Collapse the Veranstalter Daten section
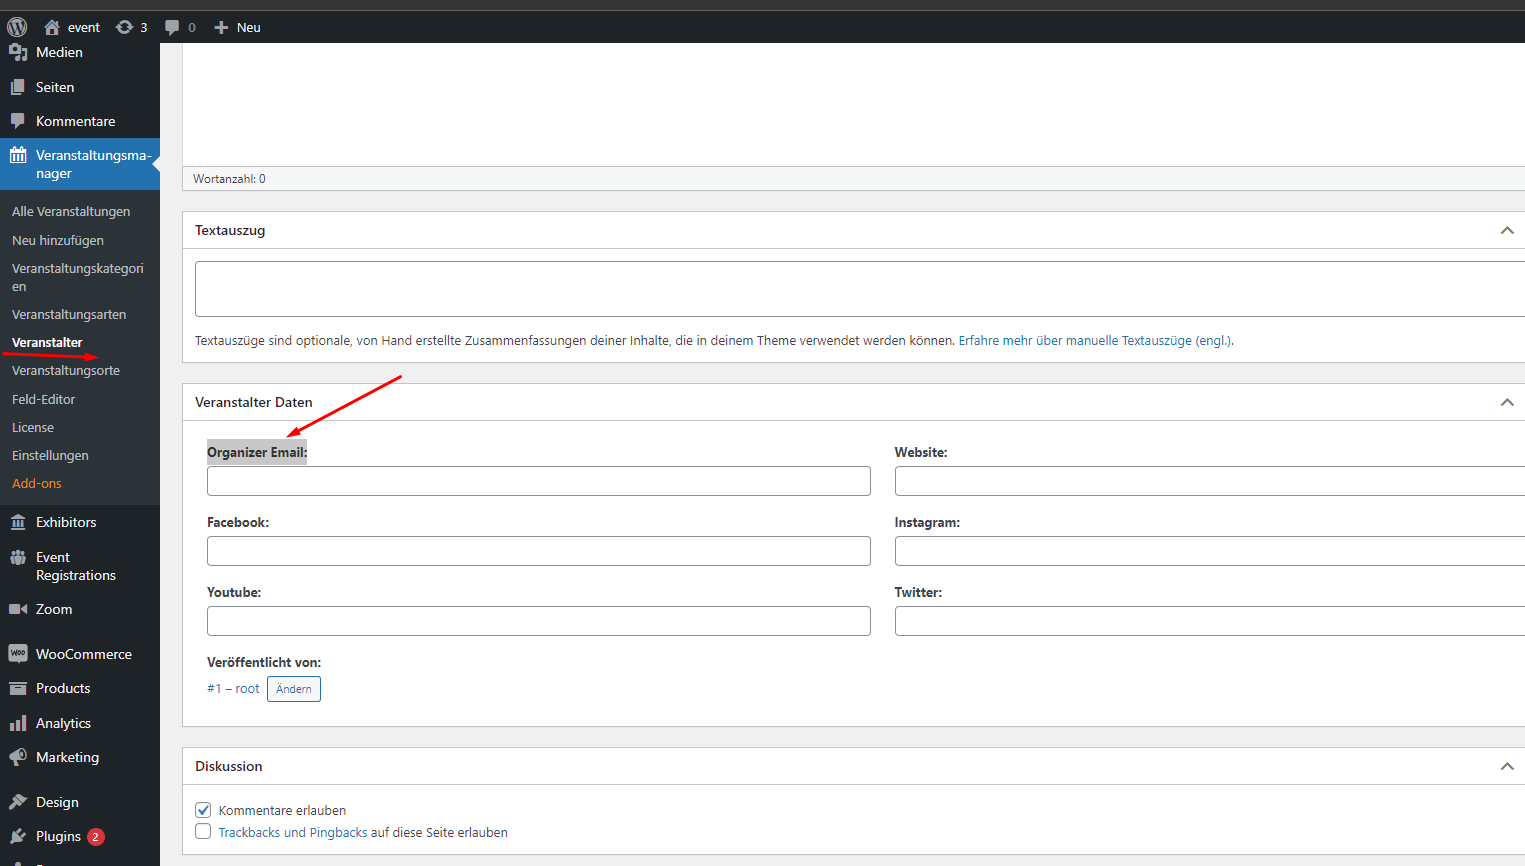 pos(1507,401)
